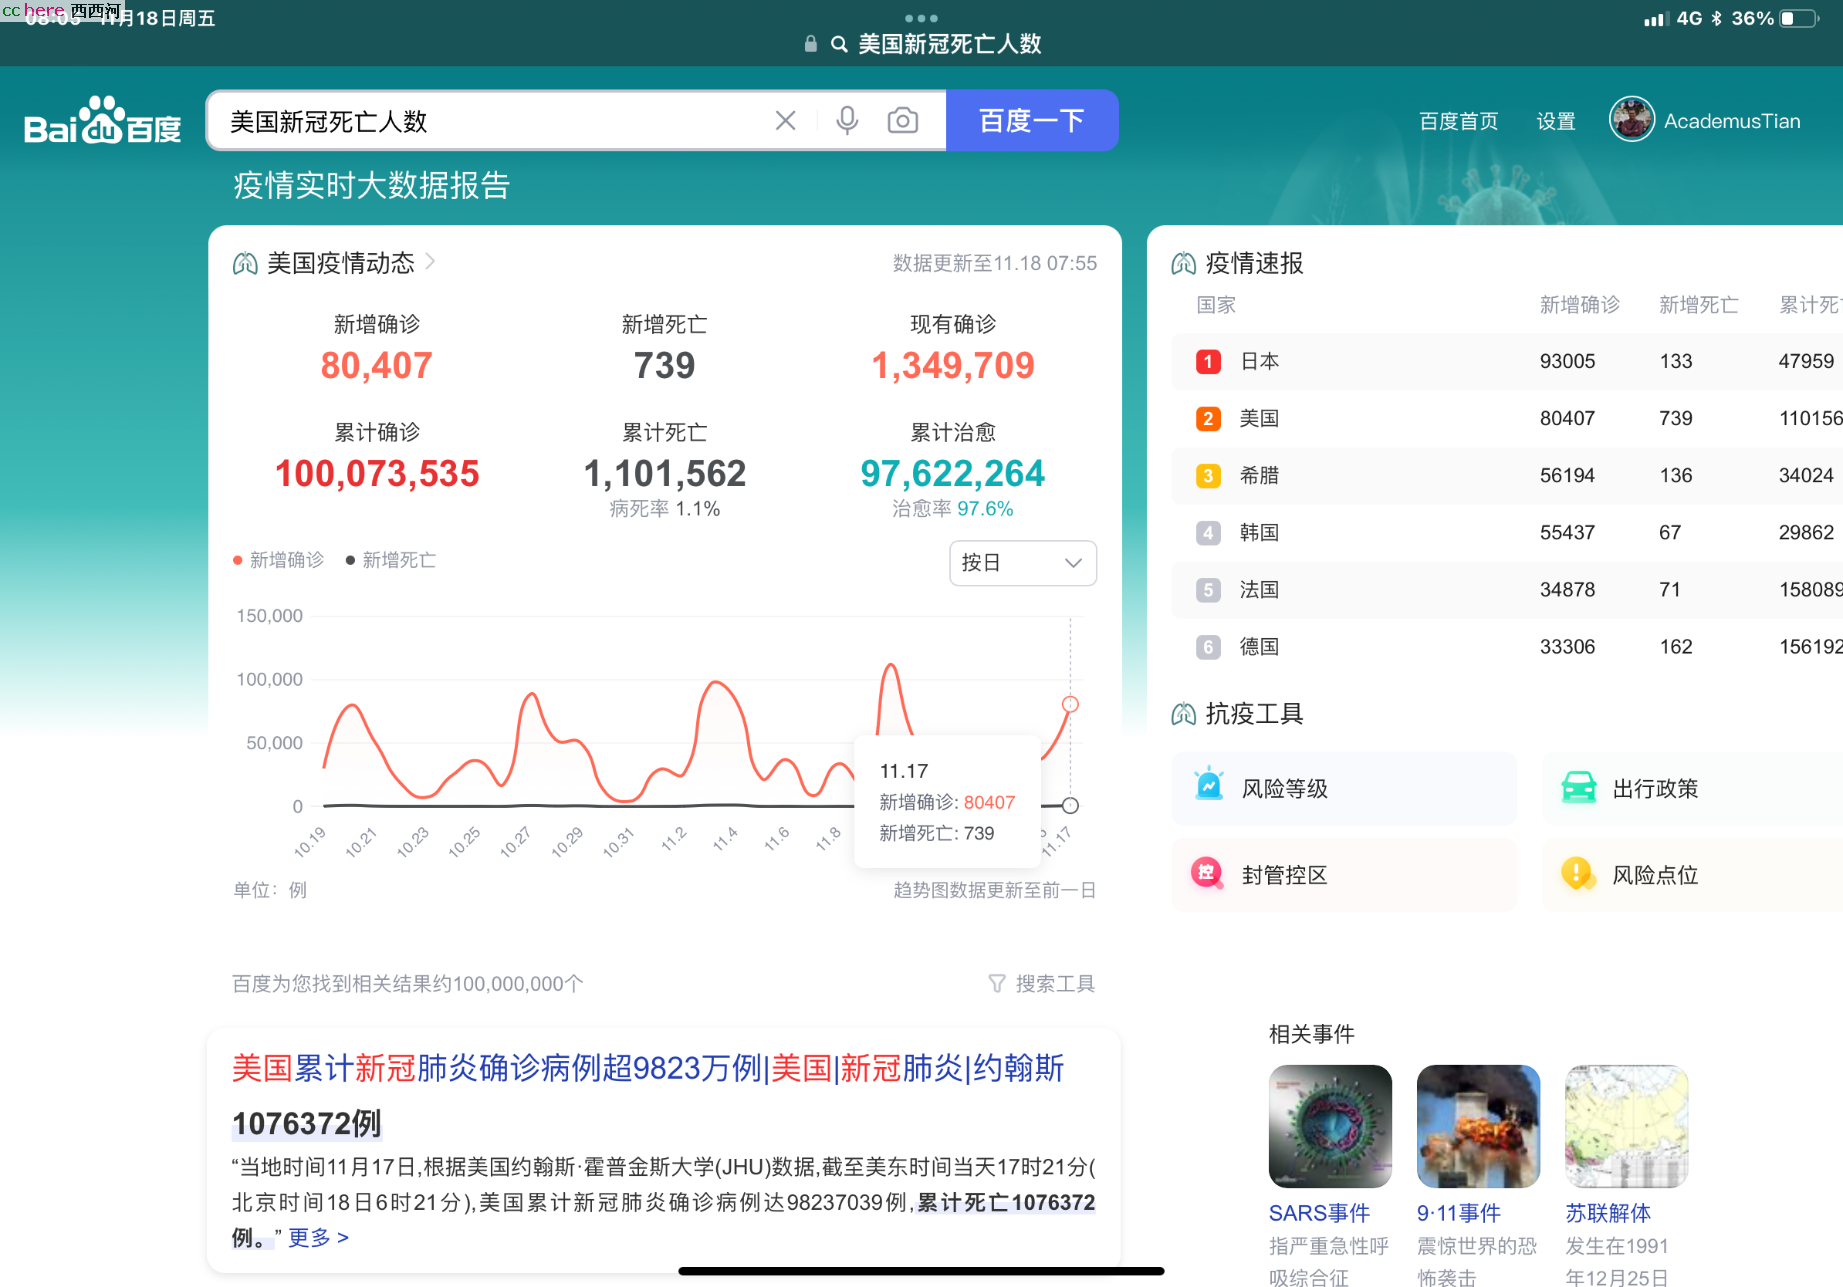Open the SARS事件 thumbnail image
This screenshot has width=1843, height=1287.
tap(1330, 1126)
